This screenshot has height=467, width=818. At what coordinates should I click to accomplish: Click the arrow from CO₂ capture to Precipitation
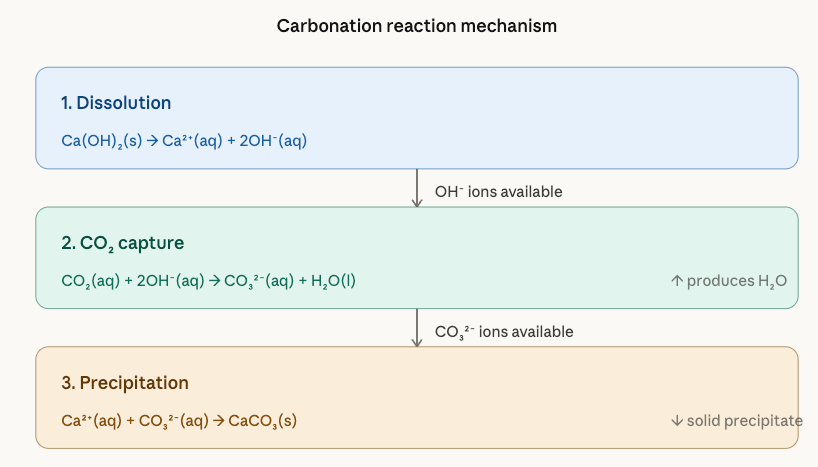[417, 327]
